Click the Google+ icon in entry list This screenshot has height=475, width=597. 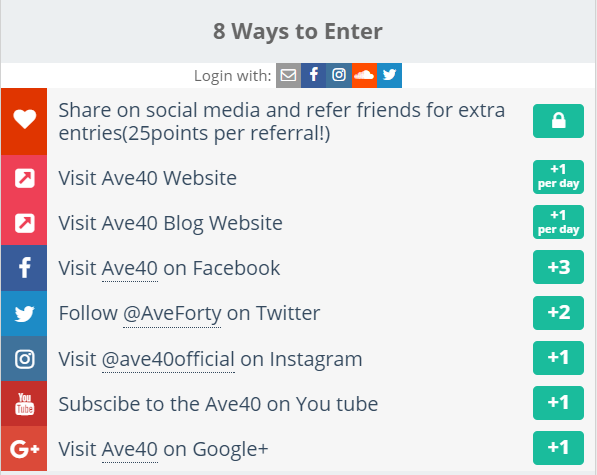coord(24,449)
